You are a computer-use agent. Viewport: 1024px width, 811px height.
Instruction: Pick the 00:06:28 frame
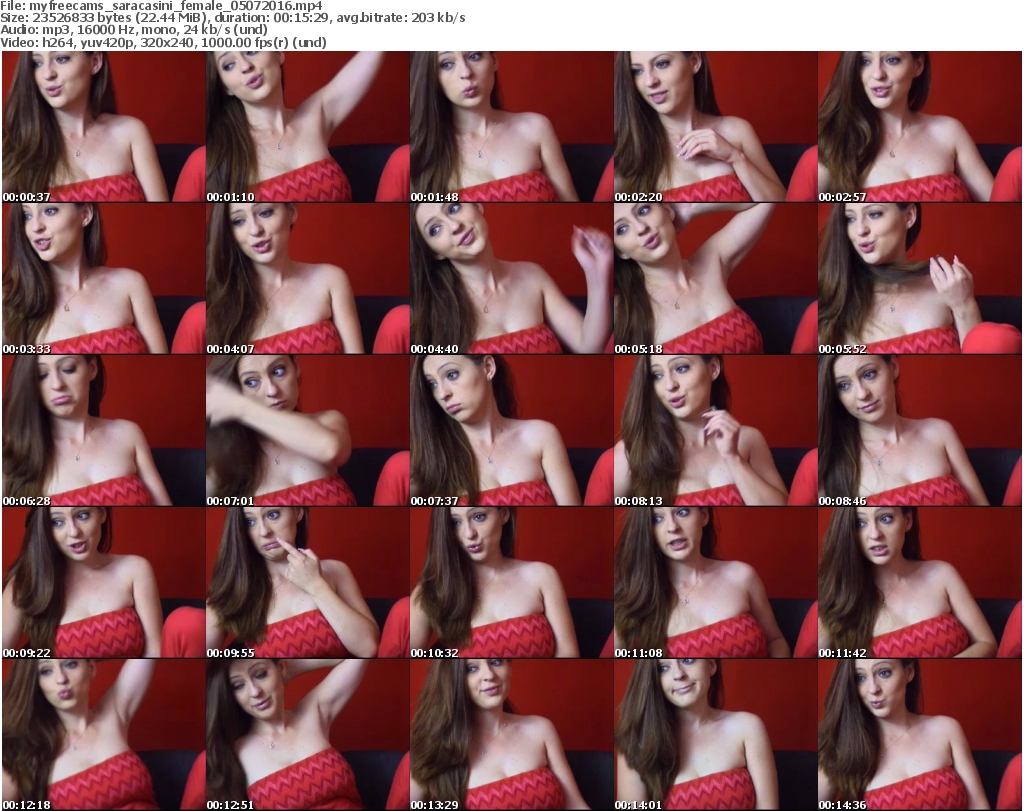pos(104,431)
